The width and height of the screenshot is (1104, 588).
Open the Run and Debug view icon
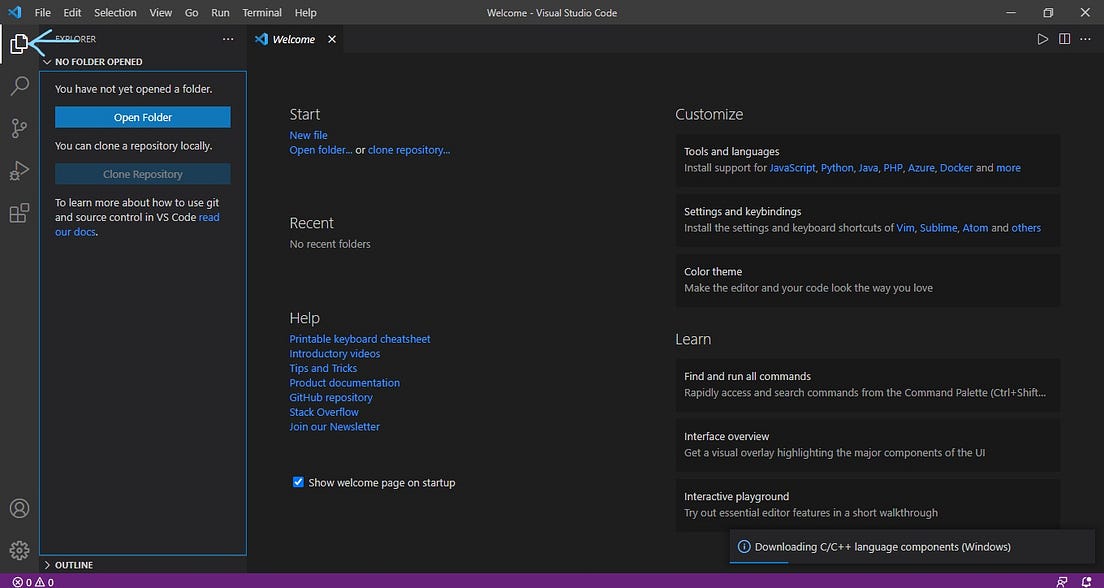[x=19, y=170]
